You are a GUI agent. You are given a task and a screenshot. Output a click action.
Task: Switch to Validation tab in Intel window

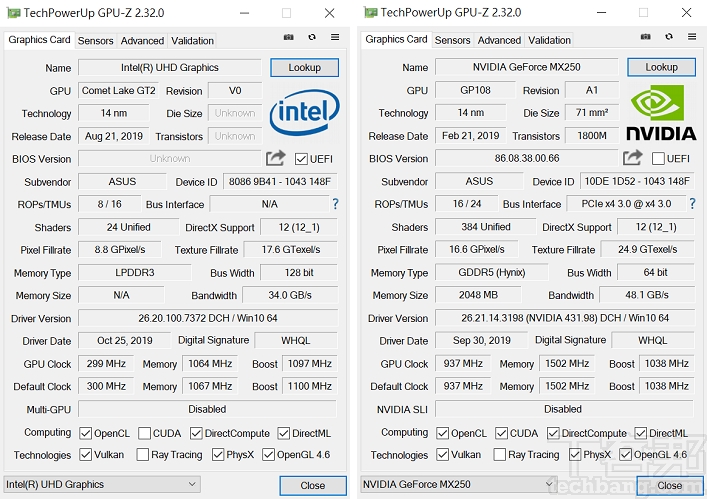(x=192, y=41)
